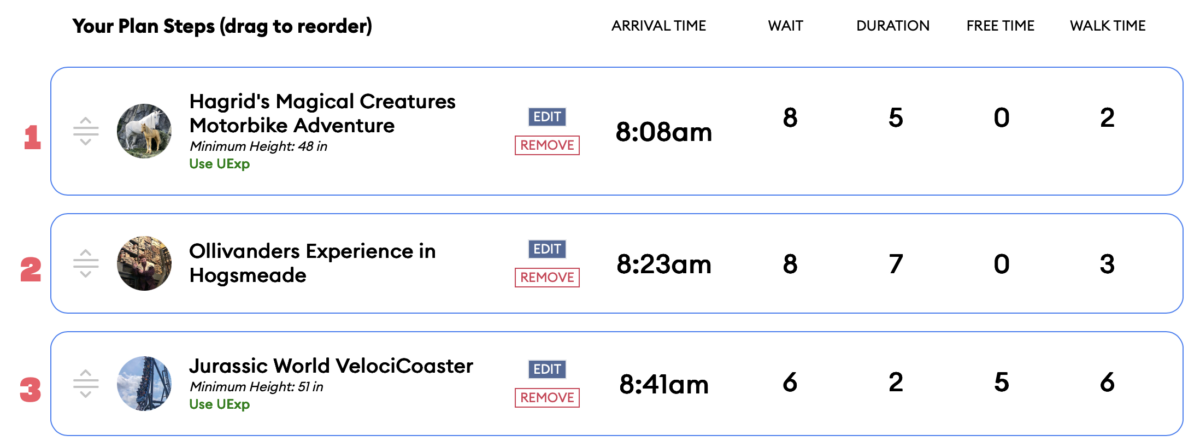The image size is (1200, 447).
Task: Remove Hagrid's Motorbike Adventure from plan
Action: [x=547, y=145]
